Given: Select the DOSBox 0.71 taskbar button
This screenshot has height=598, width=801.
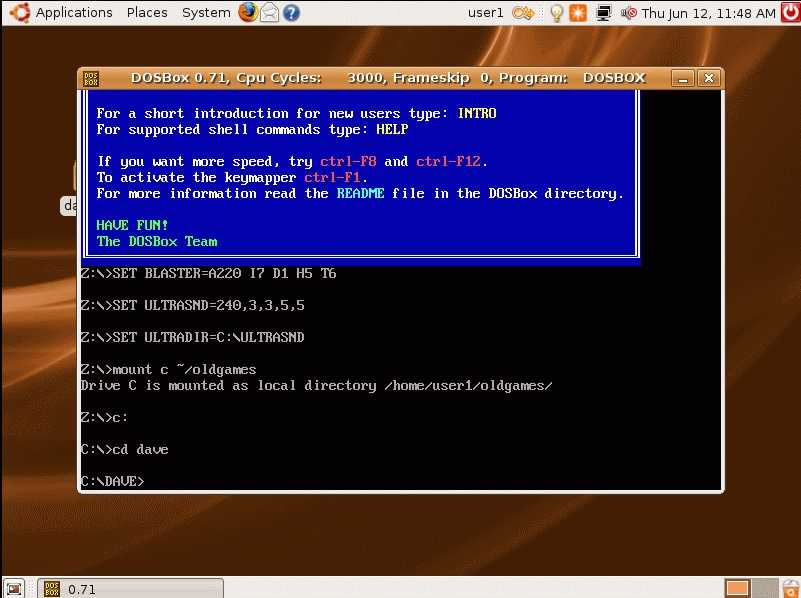Looking at the screenshot, I should 131,588.
